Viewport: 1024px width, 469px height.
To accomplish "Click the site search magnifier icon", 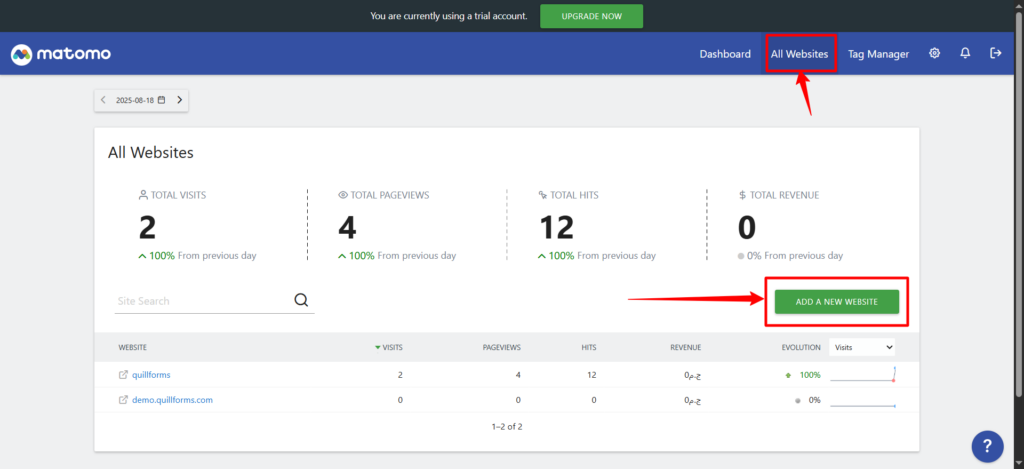I will point(301,300).
